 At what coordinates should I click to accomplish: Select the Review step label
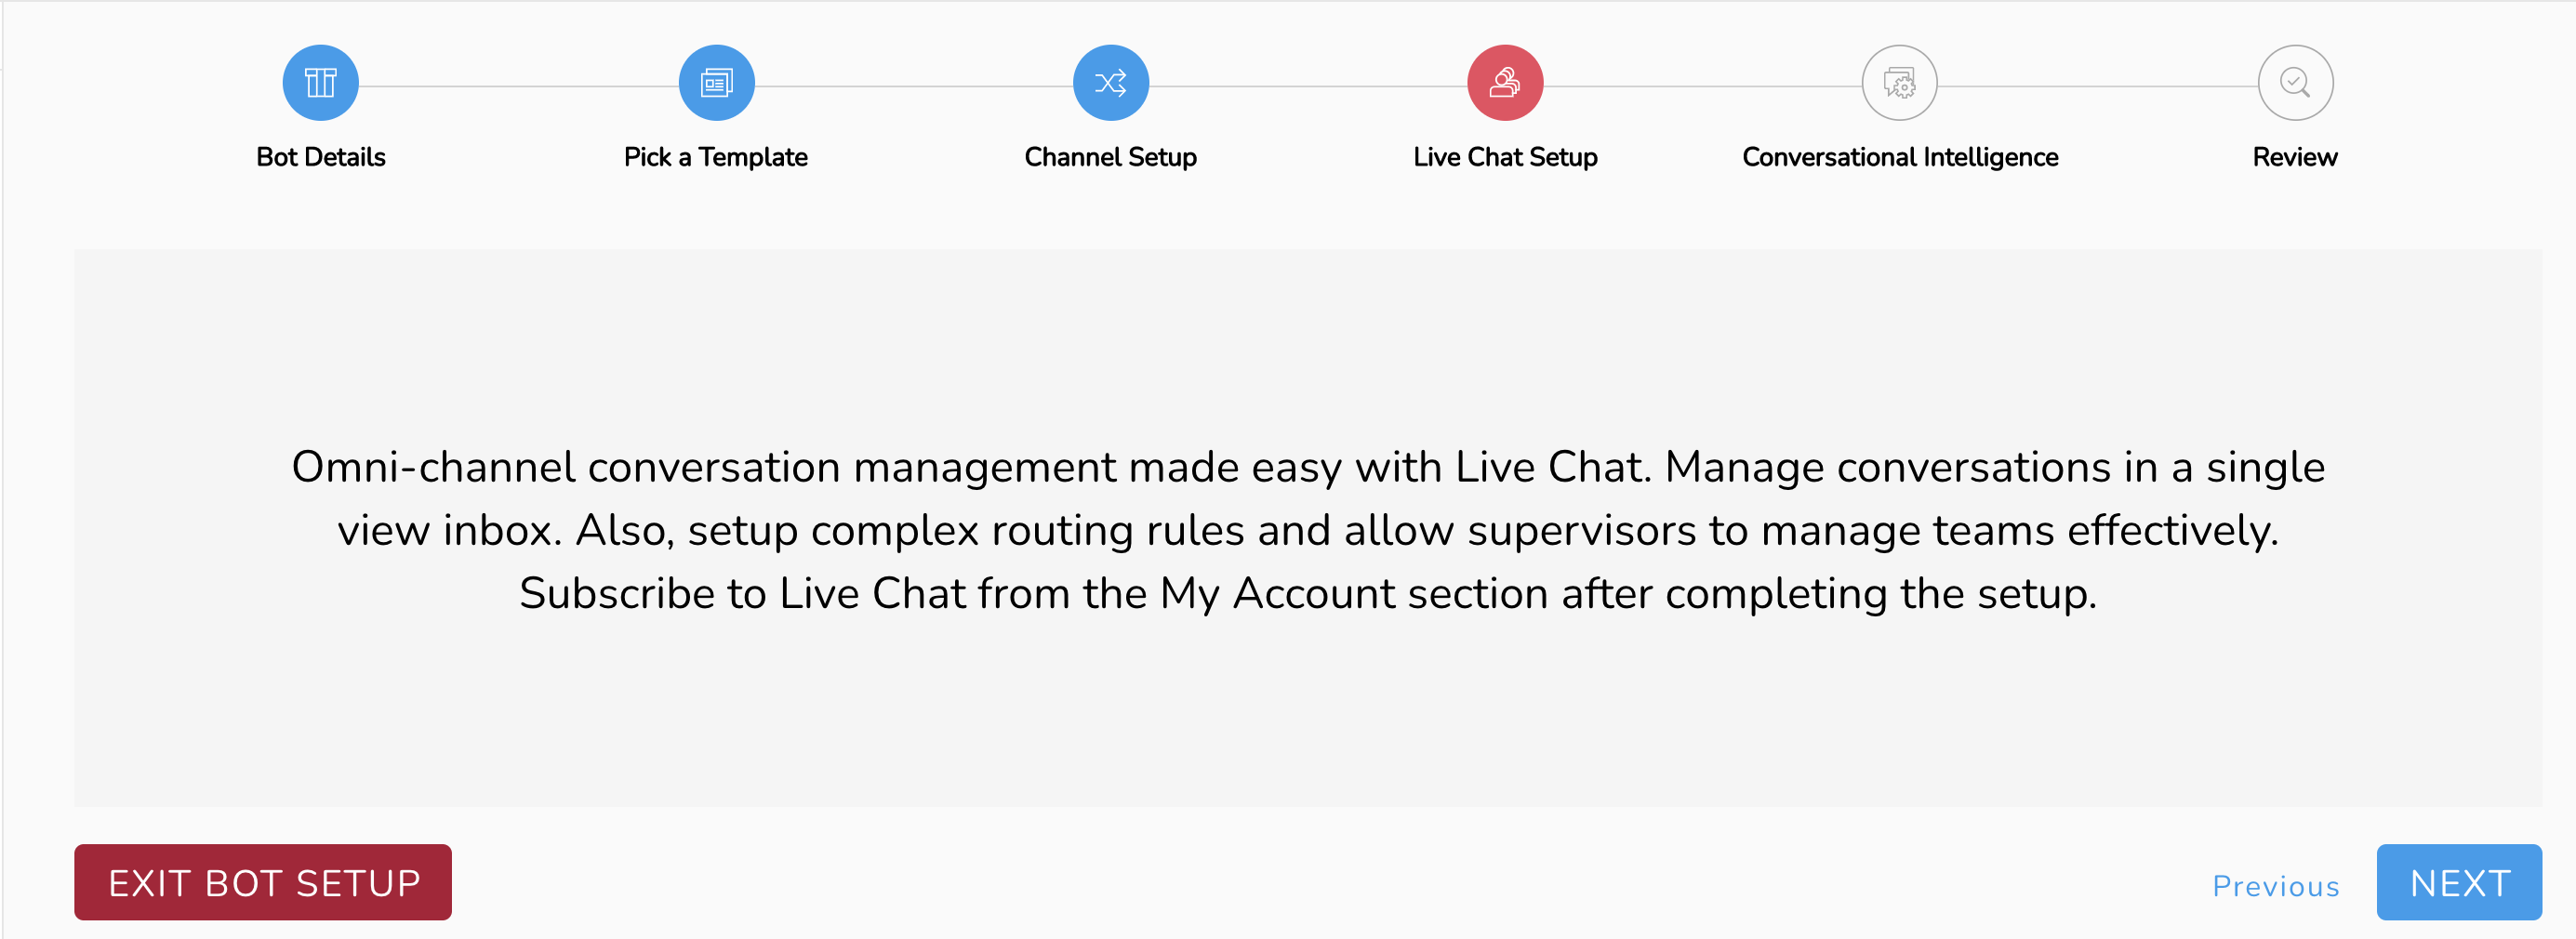[x=2294, y=157]
